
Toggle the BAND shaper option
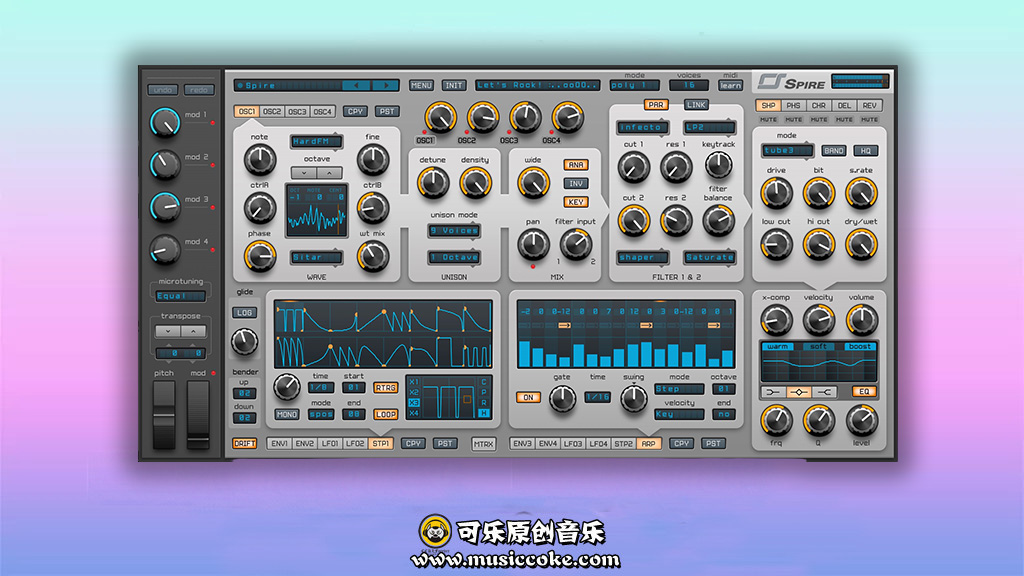[x=833, y=151]
